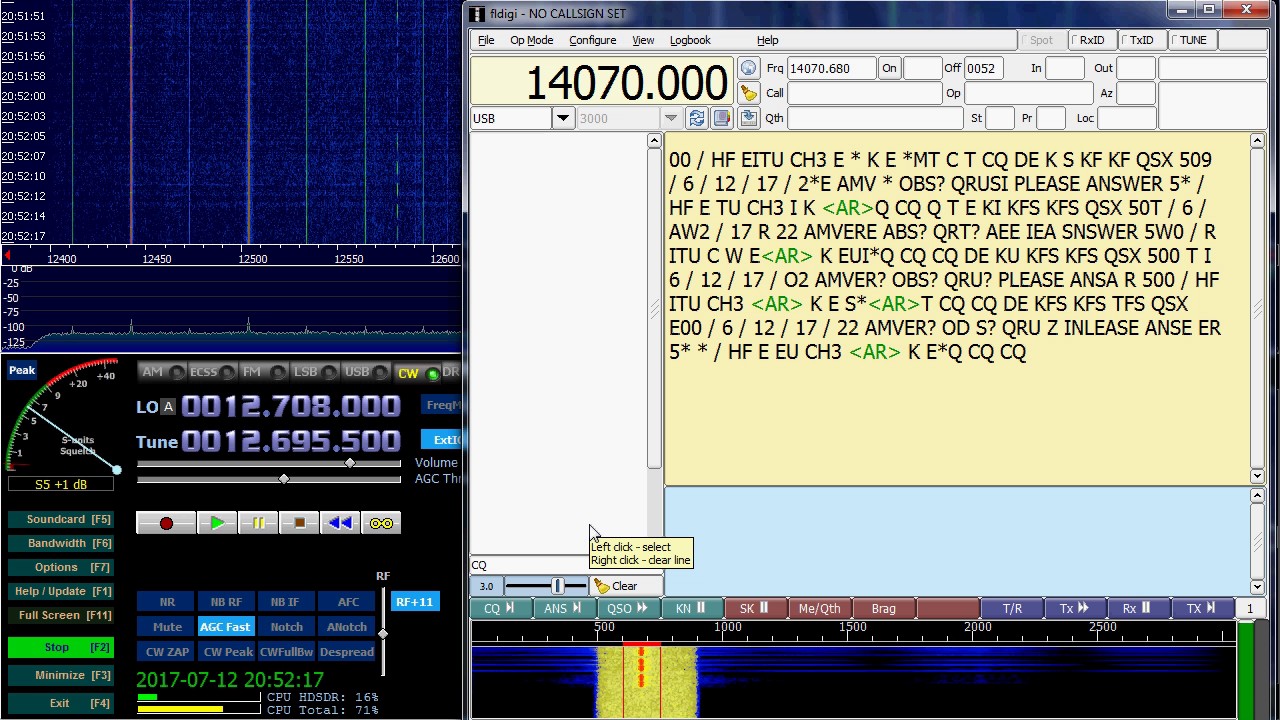Open the Logbook menu
This screenshot has height=720, width=1280.
coord(690,40)
